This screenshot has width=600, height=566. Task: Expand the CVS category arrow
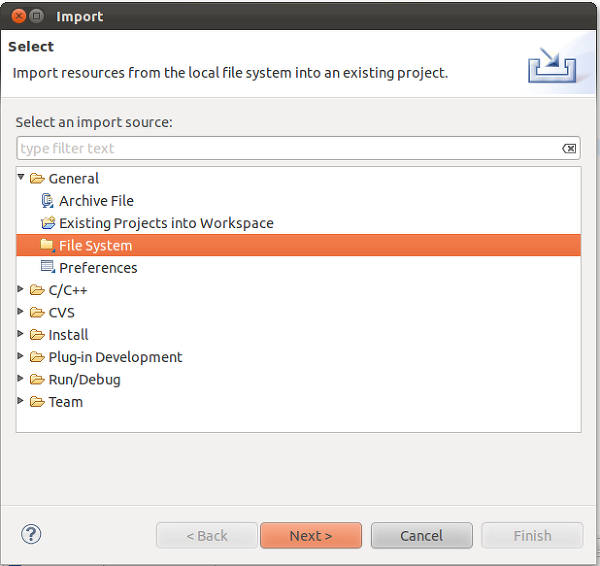coord(21,311)
